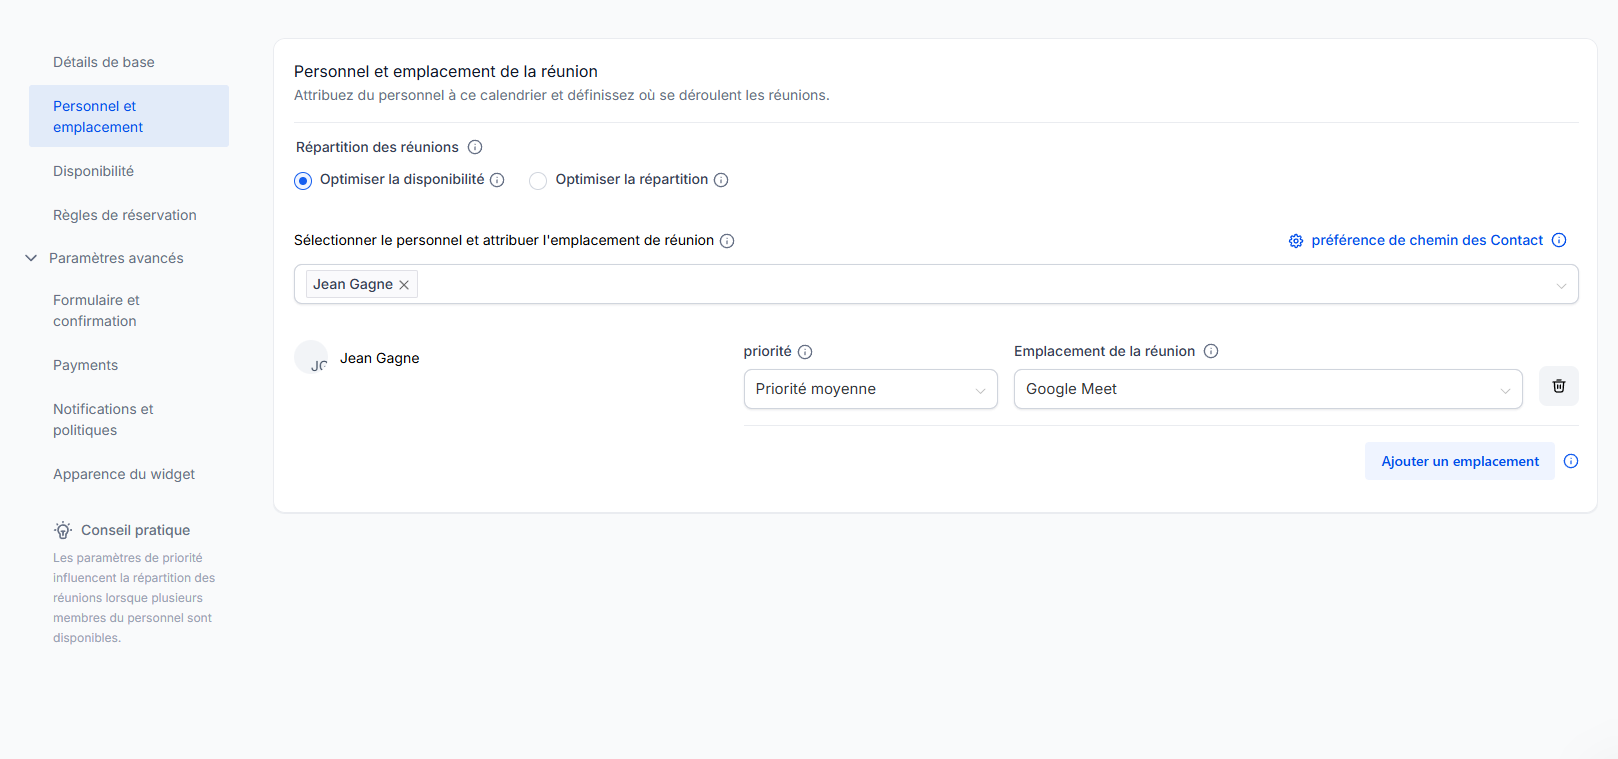This screenshot has height=759, width=1618.
Task: Click the info icon next to Ajouter un emplacement
Action: coord(1571,461)
